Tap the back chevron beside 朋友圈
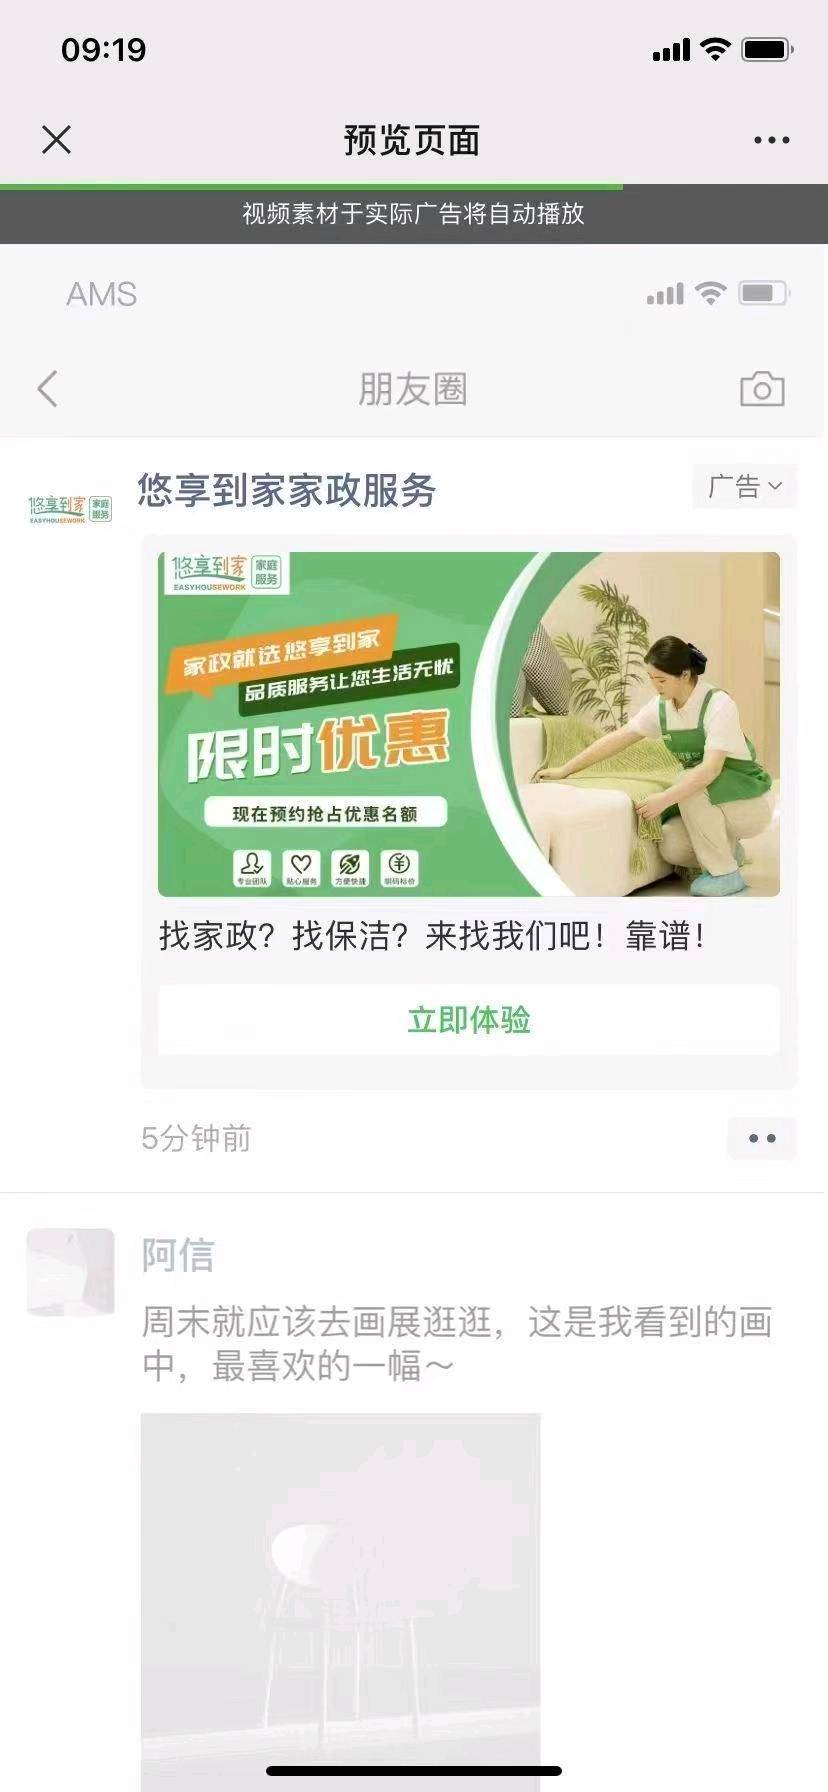 (x=47, y=389)
